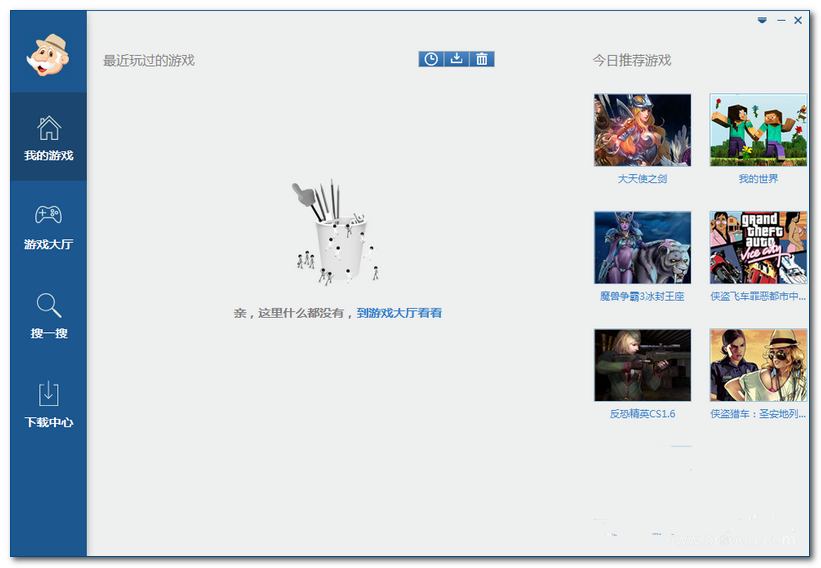
Task: Click the 大天使之剑 title link
Action: point(642,179)
